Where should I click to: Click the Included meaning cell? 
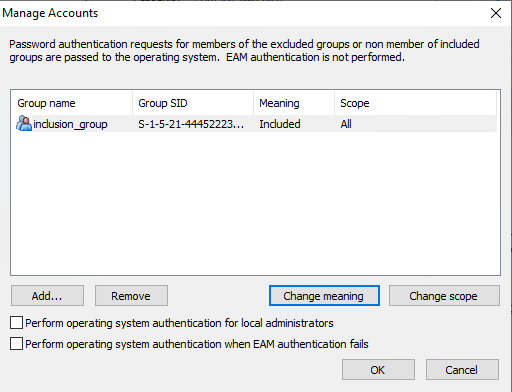click(280, 124)
